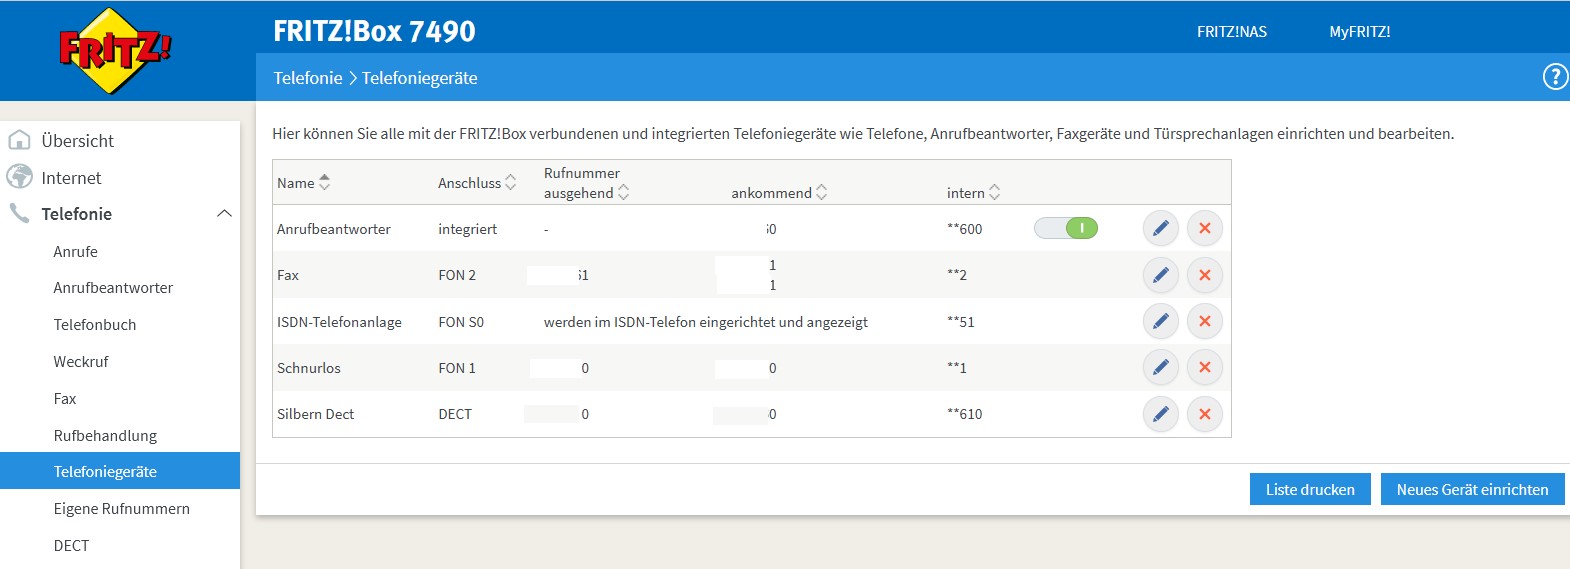Click the FON S0 Anschluss cell
Viewport: 1570px width, 569px height.
pyautogui.click(x=461, y=322)
